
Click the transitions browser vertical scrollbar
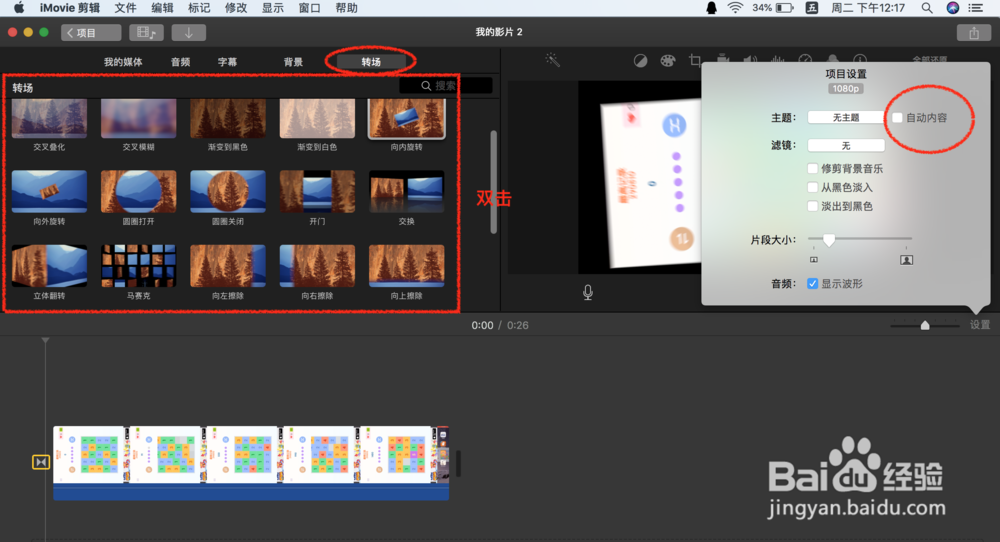(494, 182)
